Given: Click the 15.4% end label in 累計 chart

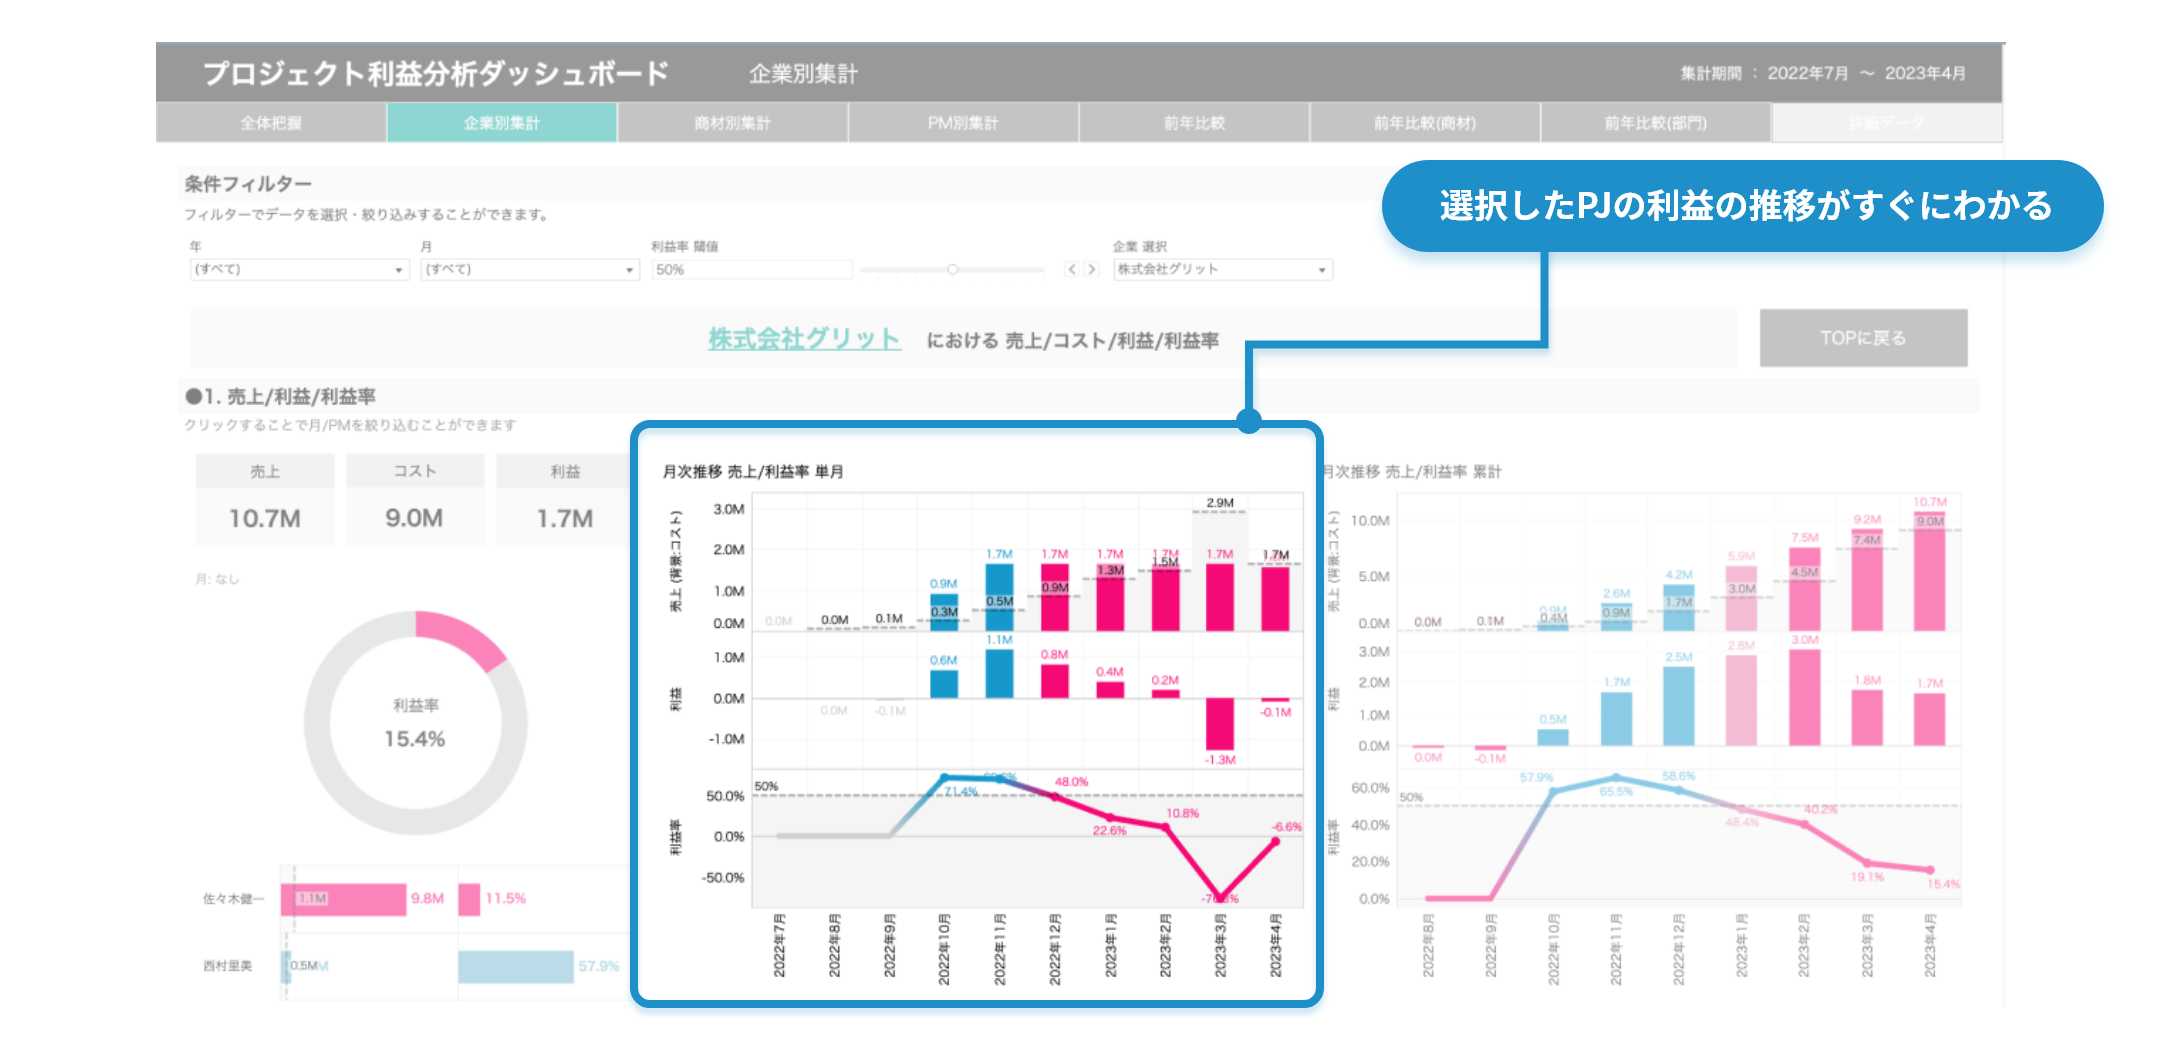Looking at the screenshot, I should (1943, 884).
